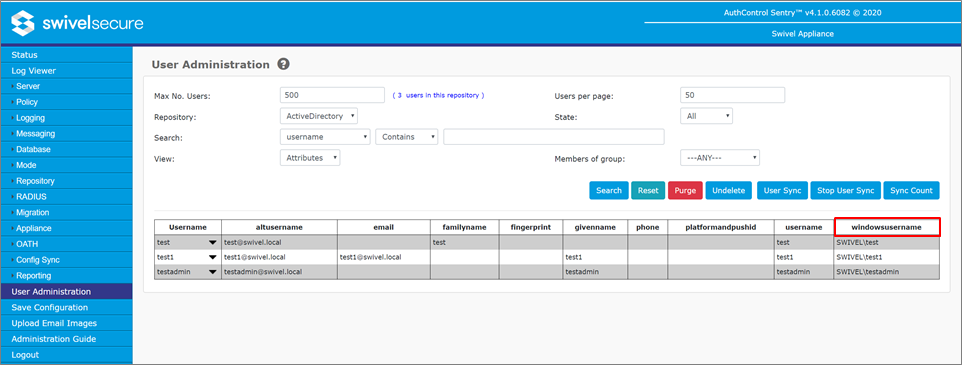The width and height of the screenshot is (962, 365).
Task: Click the familyname column header
Action: [464, 228]
